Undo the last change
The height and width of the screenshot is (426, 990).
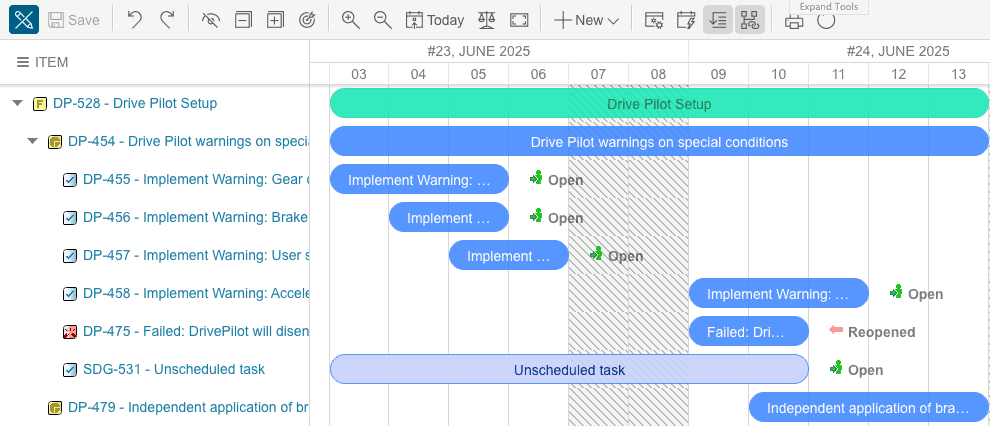tap(134, 20)
